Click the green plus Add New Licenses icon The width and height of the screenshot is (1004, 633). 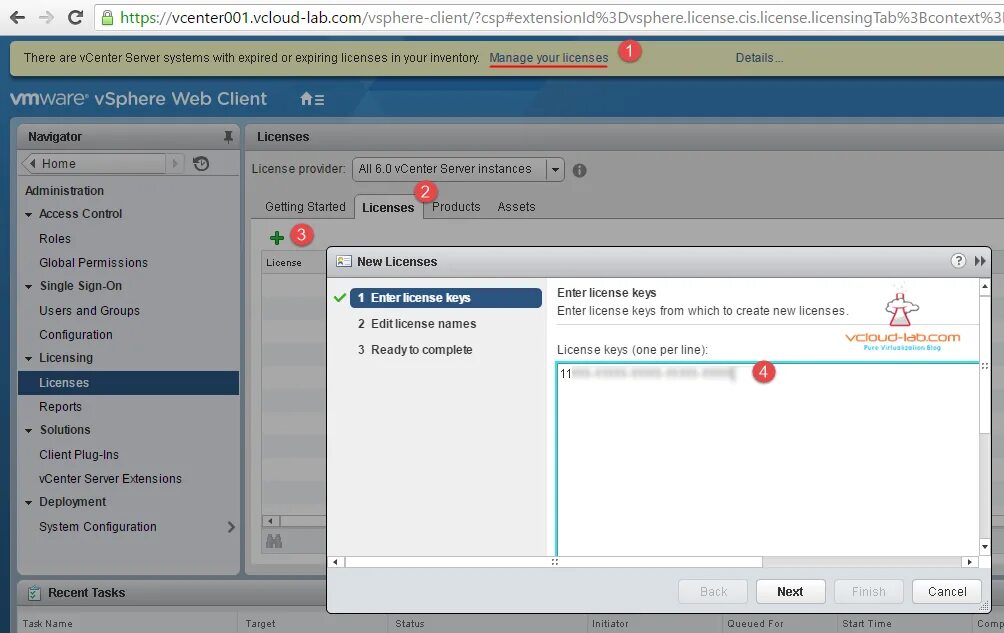pyautogui.click(x=276, y=237)
